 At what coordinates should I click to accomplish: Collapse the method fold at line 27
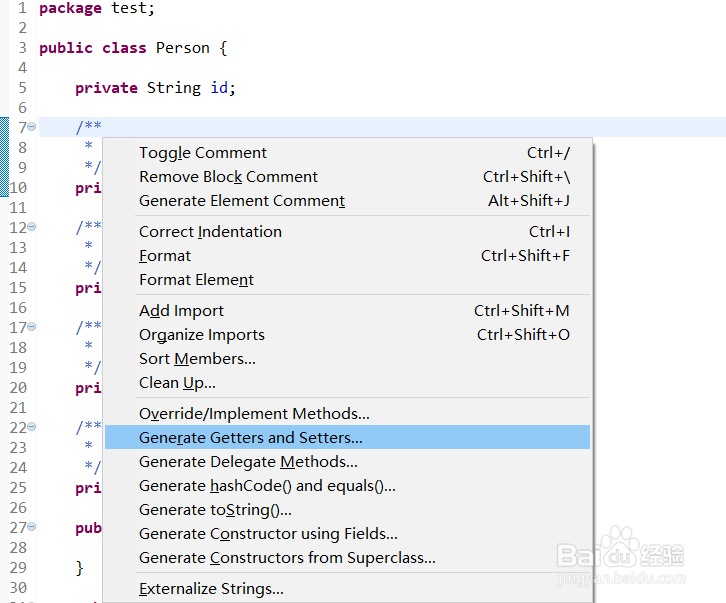pyautogui.click(x=31, y=527)
